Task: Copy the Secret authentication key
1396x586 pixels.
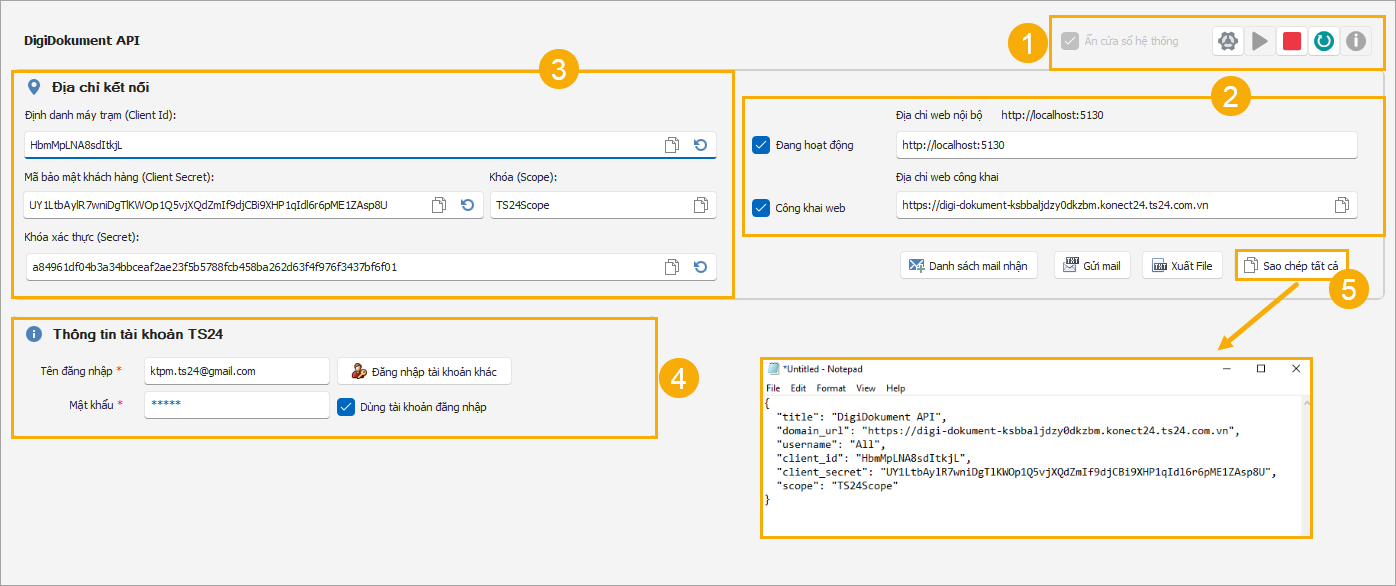Action: point(672,267)
